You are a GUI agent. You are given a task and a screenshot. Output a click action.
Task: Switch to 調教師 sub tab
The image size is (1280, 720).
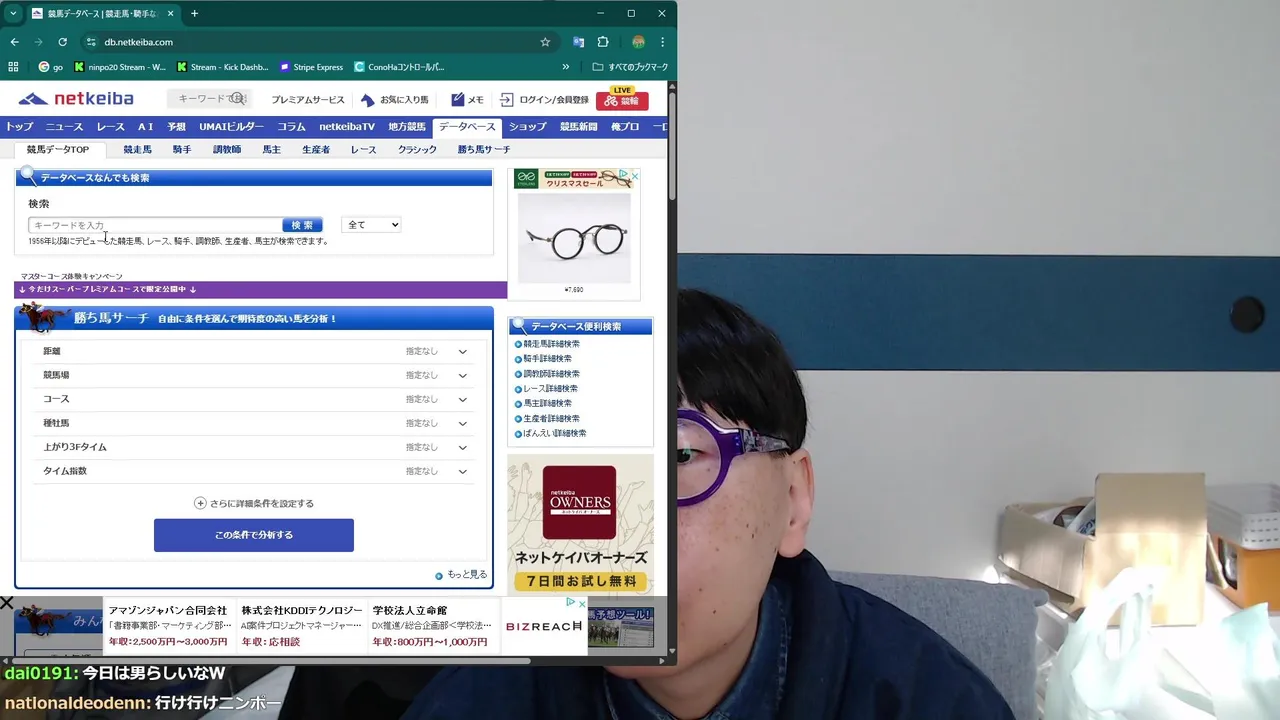point(227,149)
